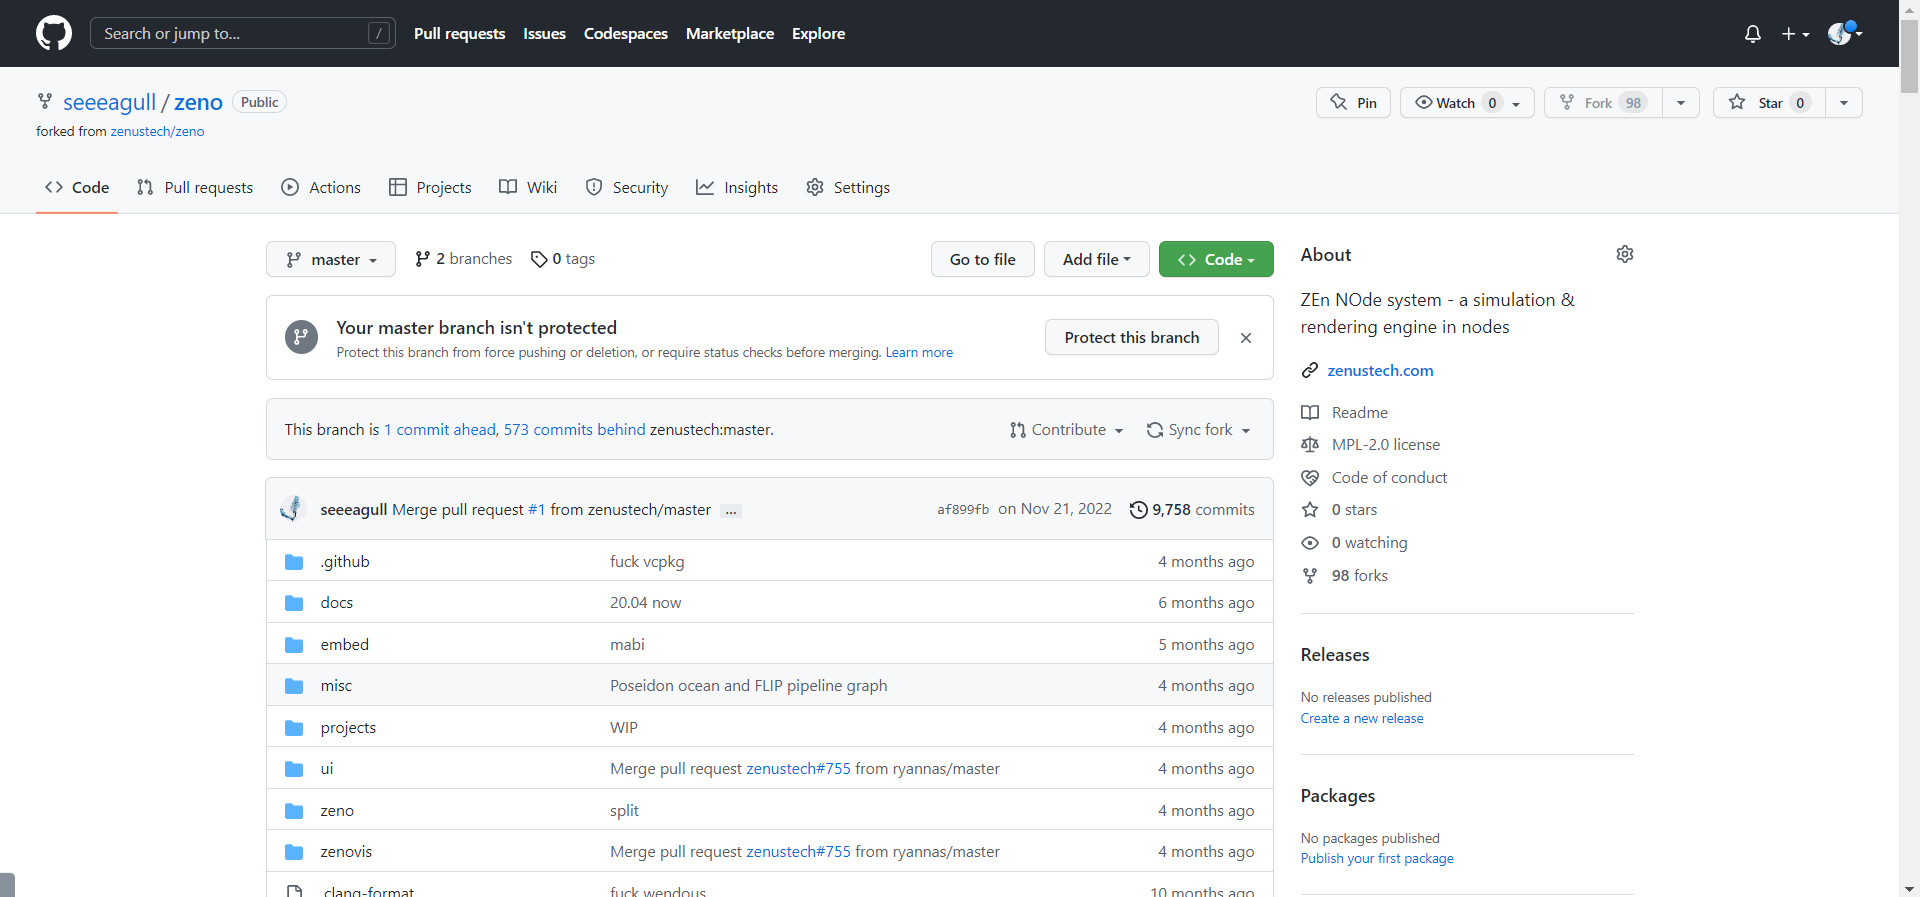Open 1 commit ahead link
Image resolution: width=1920 pixels, height=897 pixels.
(x=440, y=429)
